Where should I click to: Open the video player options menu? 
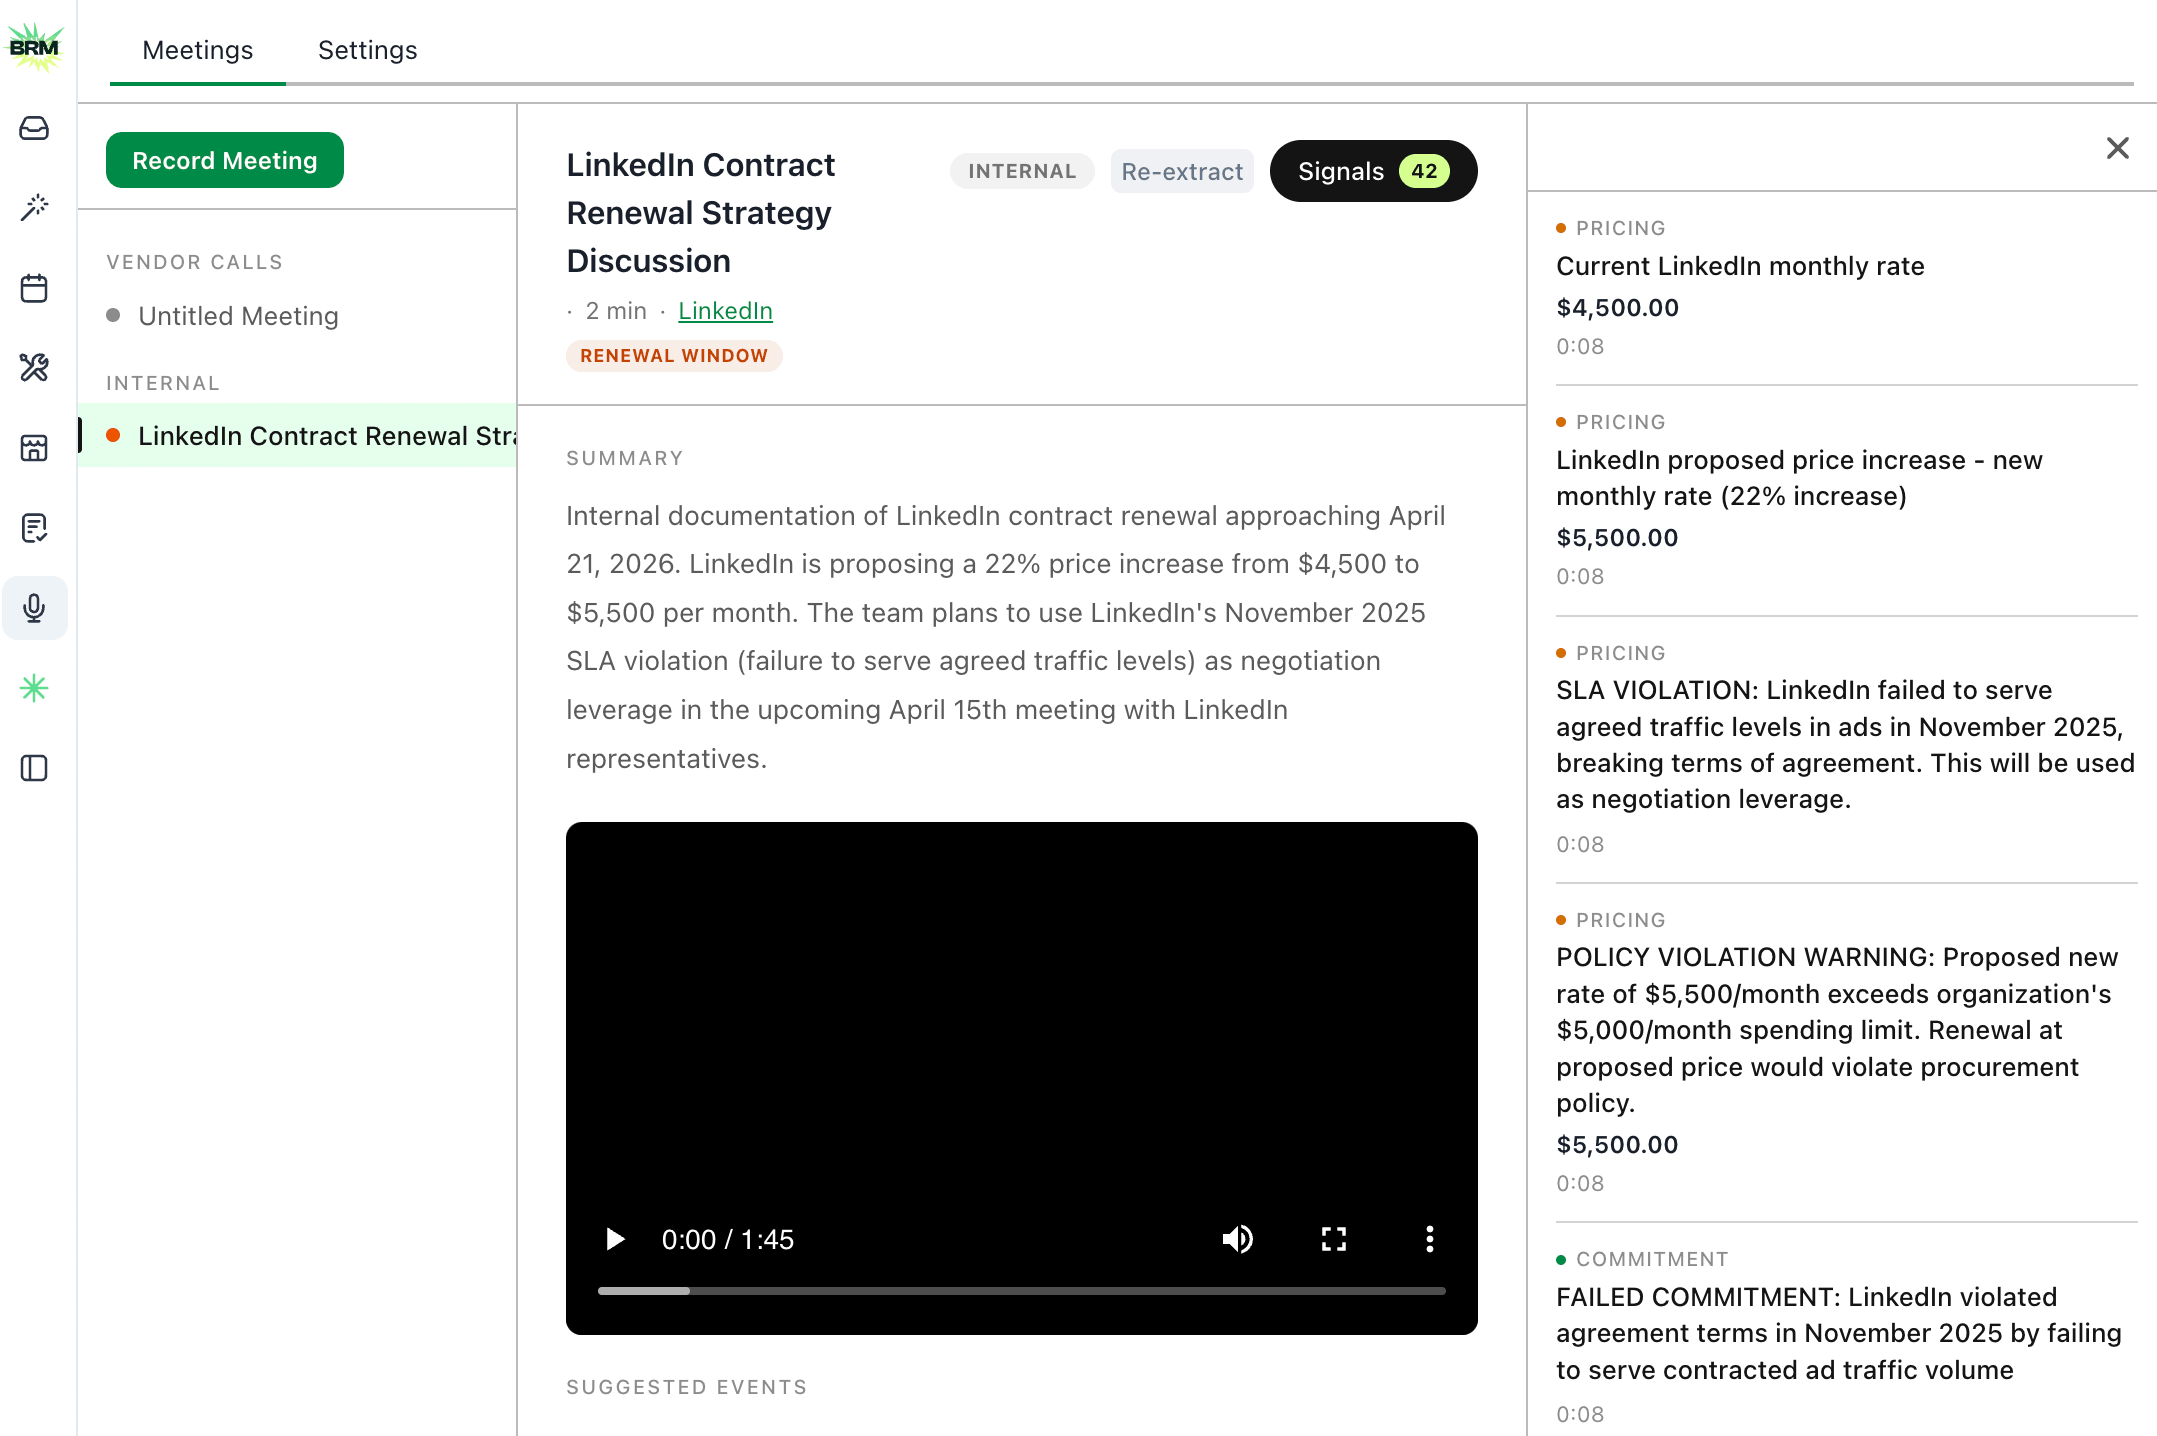point(1430,1239)
